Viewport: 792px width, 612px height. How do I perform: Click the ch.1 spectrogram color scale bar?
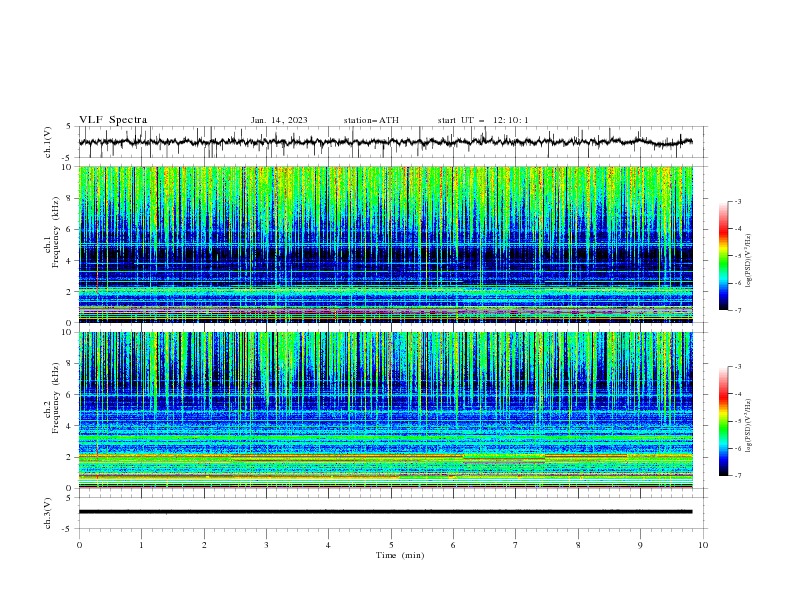click(724, 256)
